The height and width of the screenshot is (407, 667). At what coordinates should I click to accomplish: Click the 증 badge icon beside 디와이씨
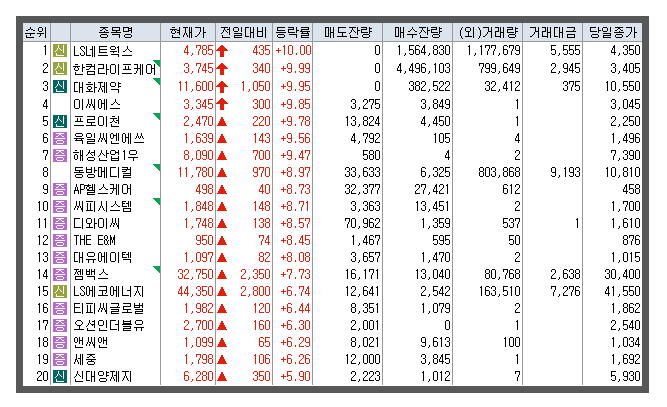[x=60, y=223]
